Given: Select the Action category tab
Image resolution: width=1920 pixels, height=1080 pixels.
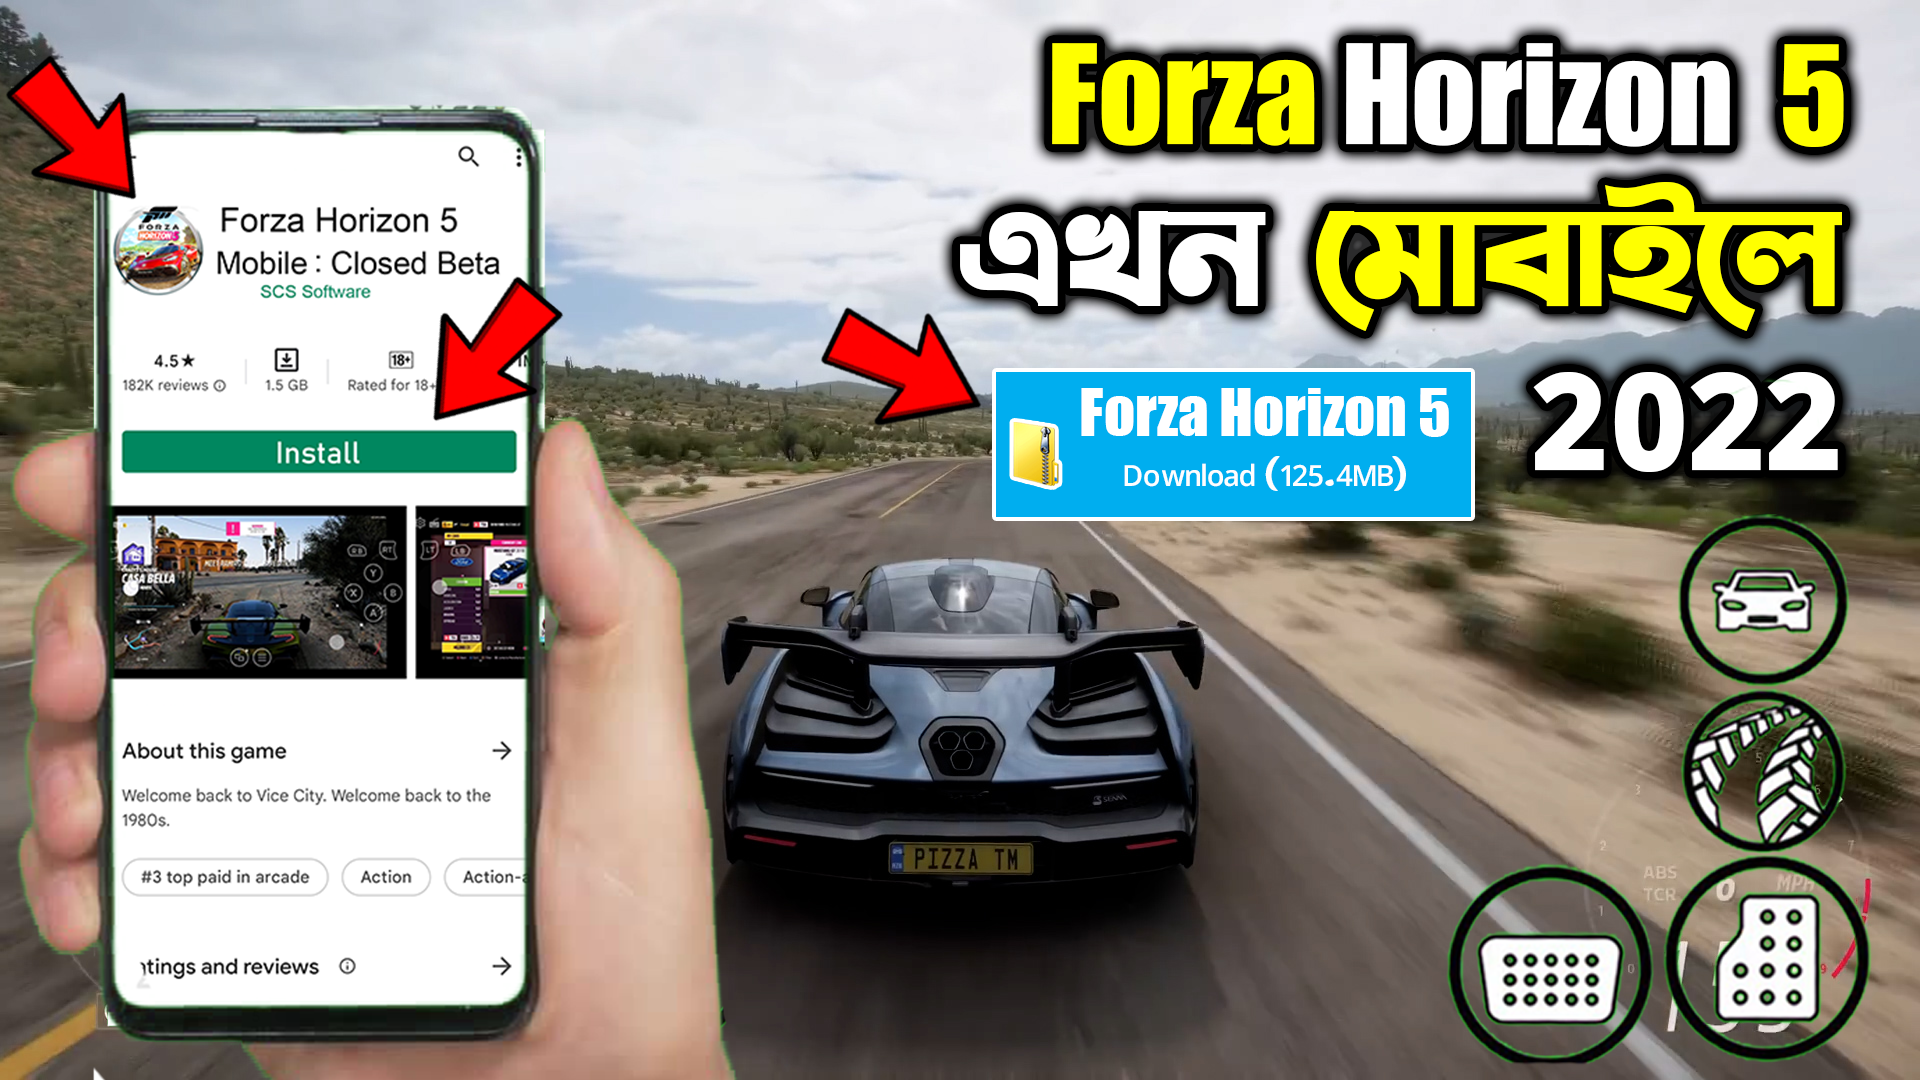Looking at the screenshot, I should point(385,876).
